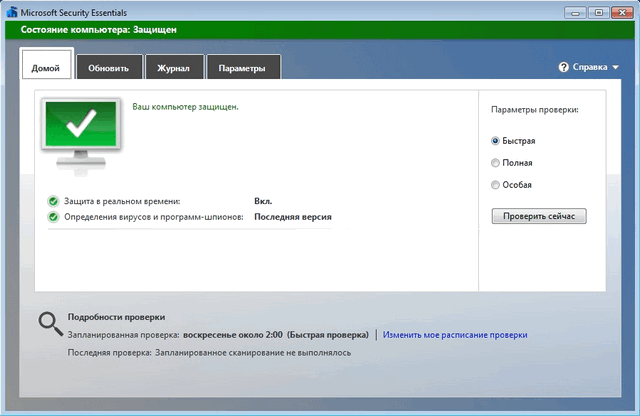Switch to the Обновить tab
640x416 pixels.
pos(108,68)
